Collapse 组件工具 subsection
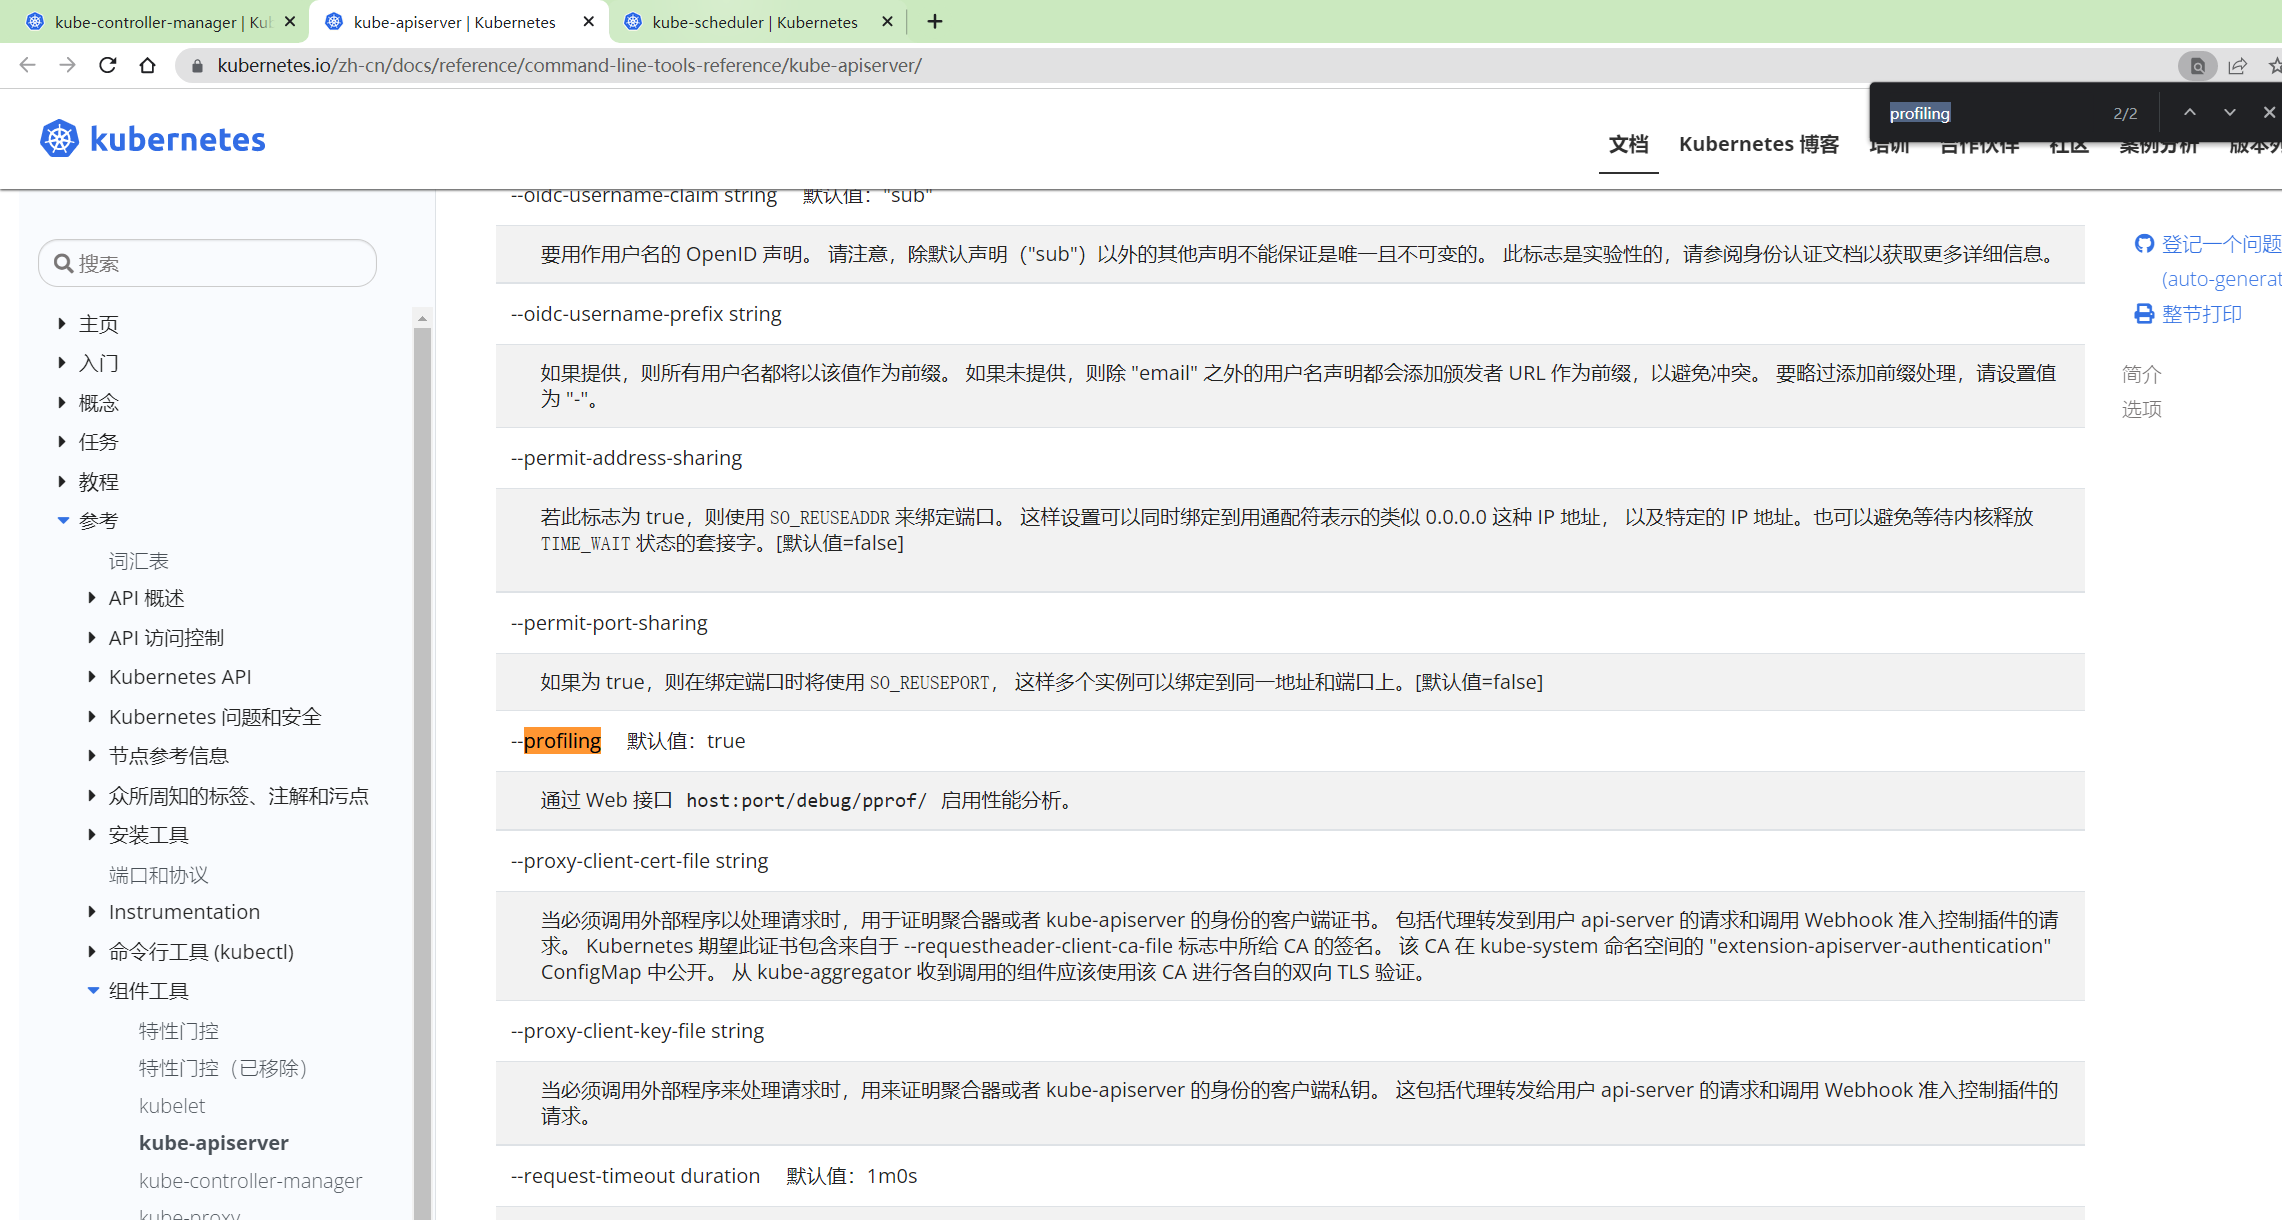 93,990
